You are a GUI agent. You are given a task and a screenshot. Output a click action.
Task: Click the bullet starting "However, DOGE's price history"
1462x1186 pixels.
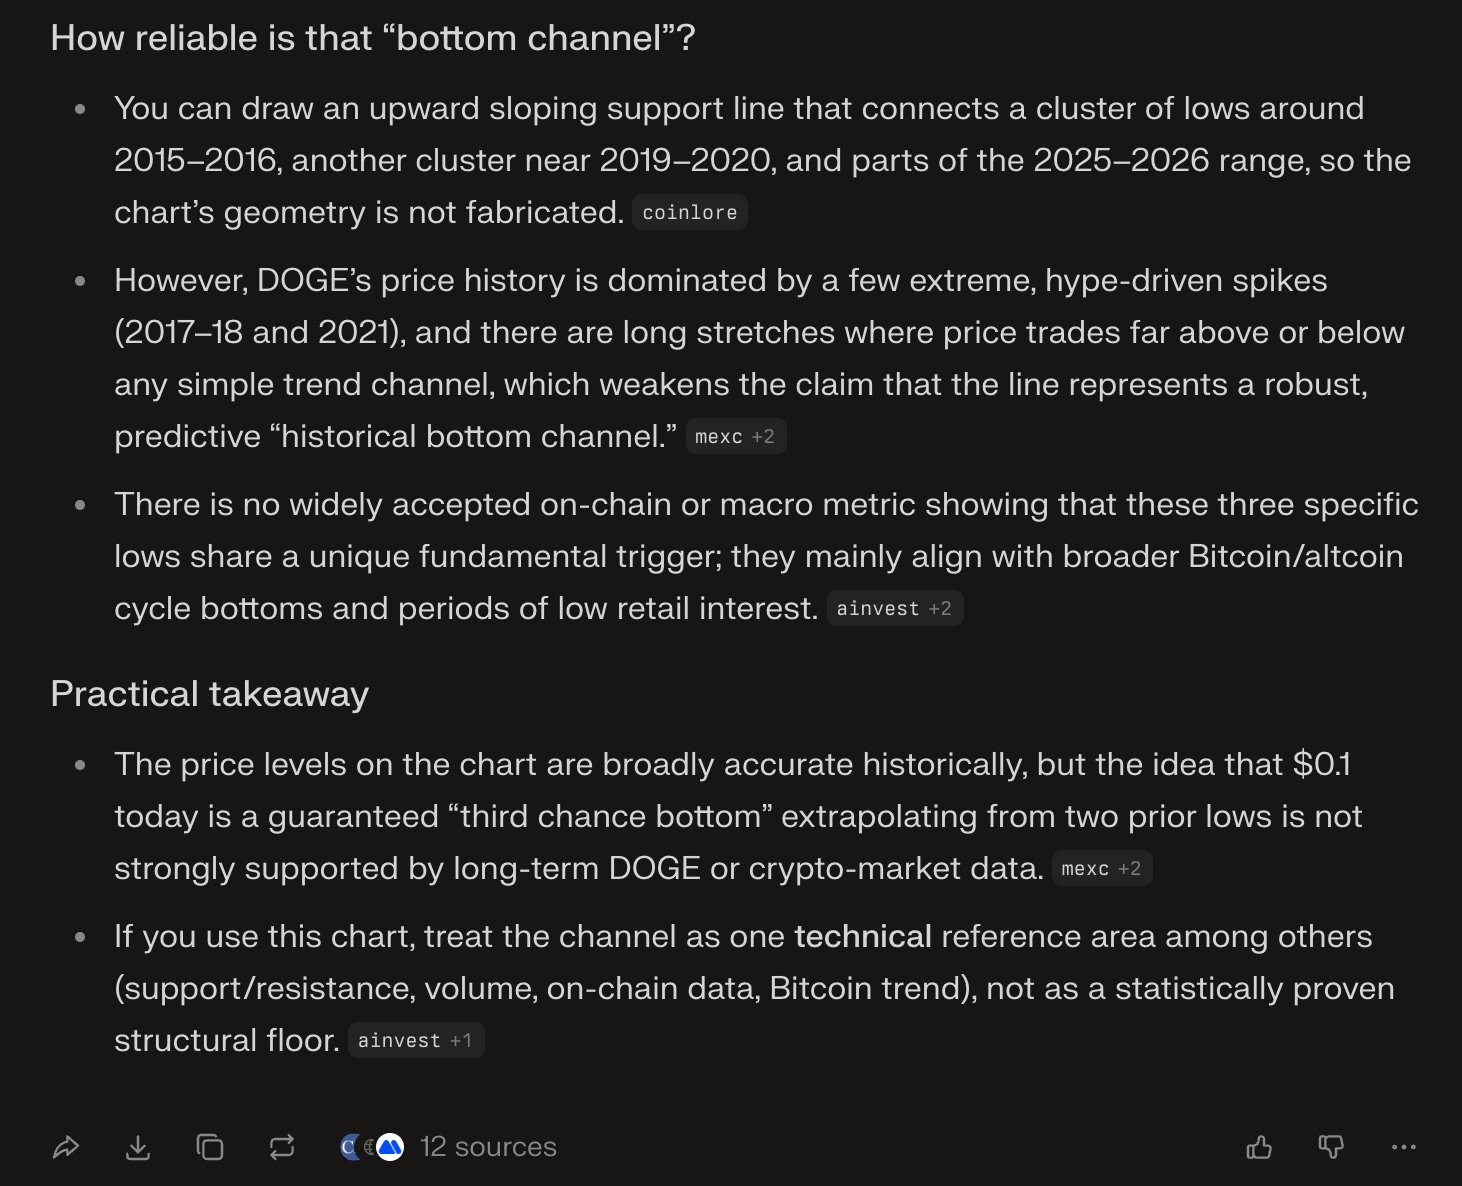720,333
